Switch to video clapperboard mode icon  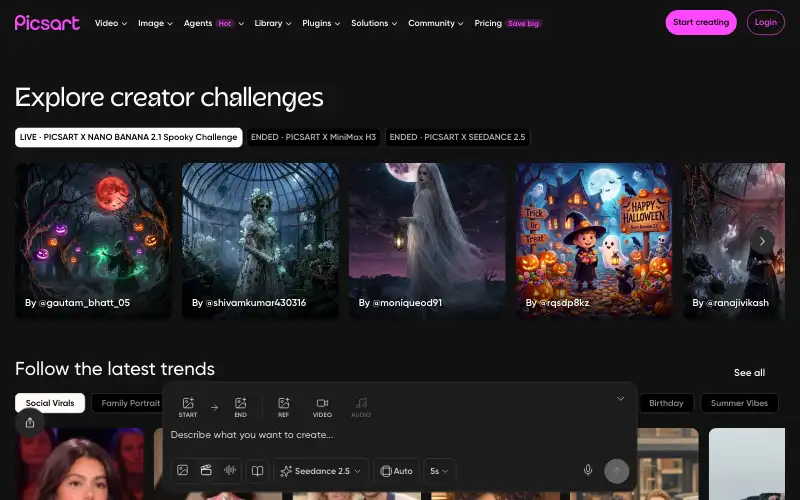tap(206, 470)
